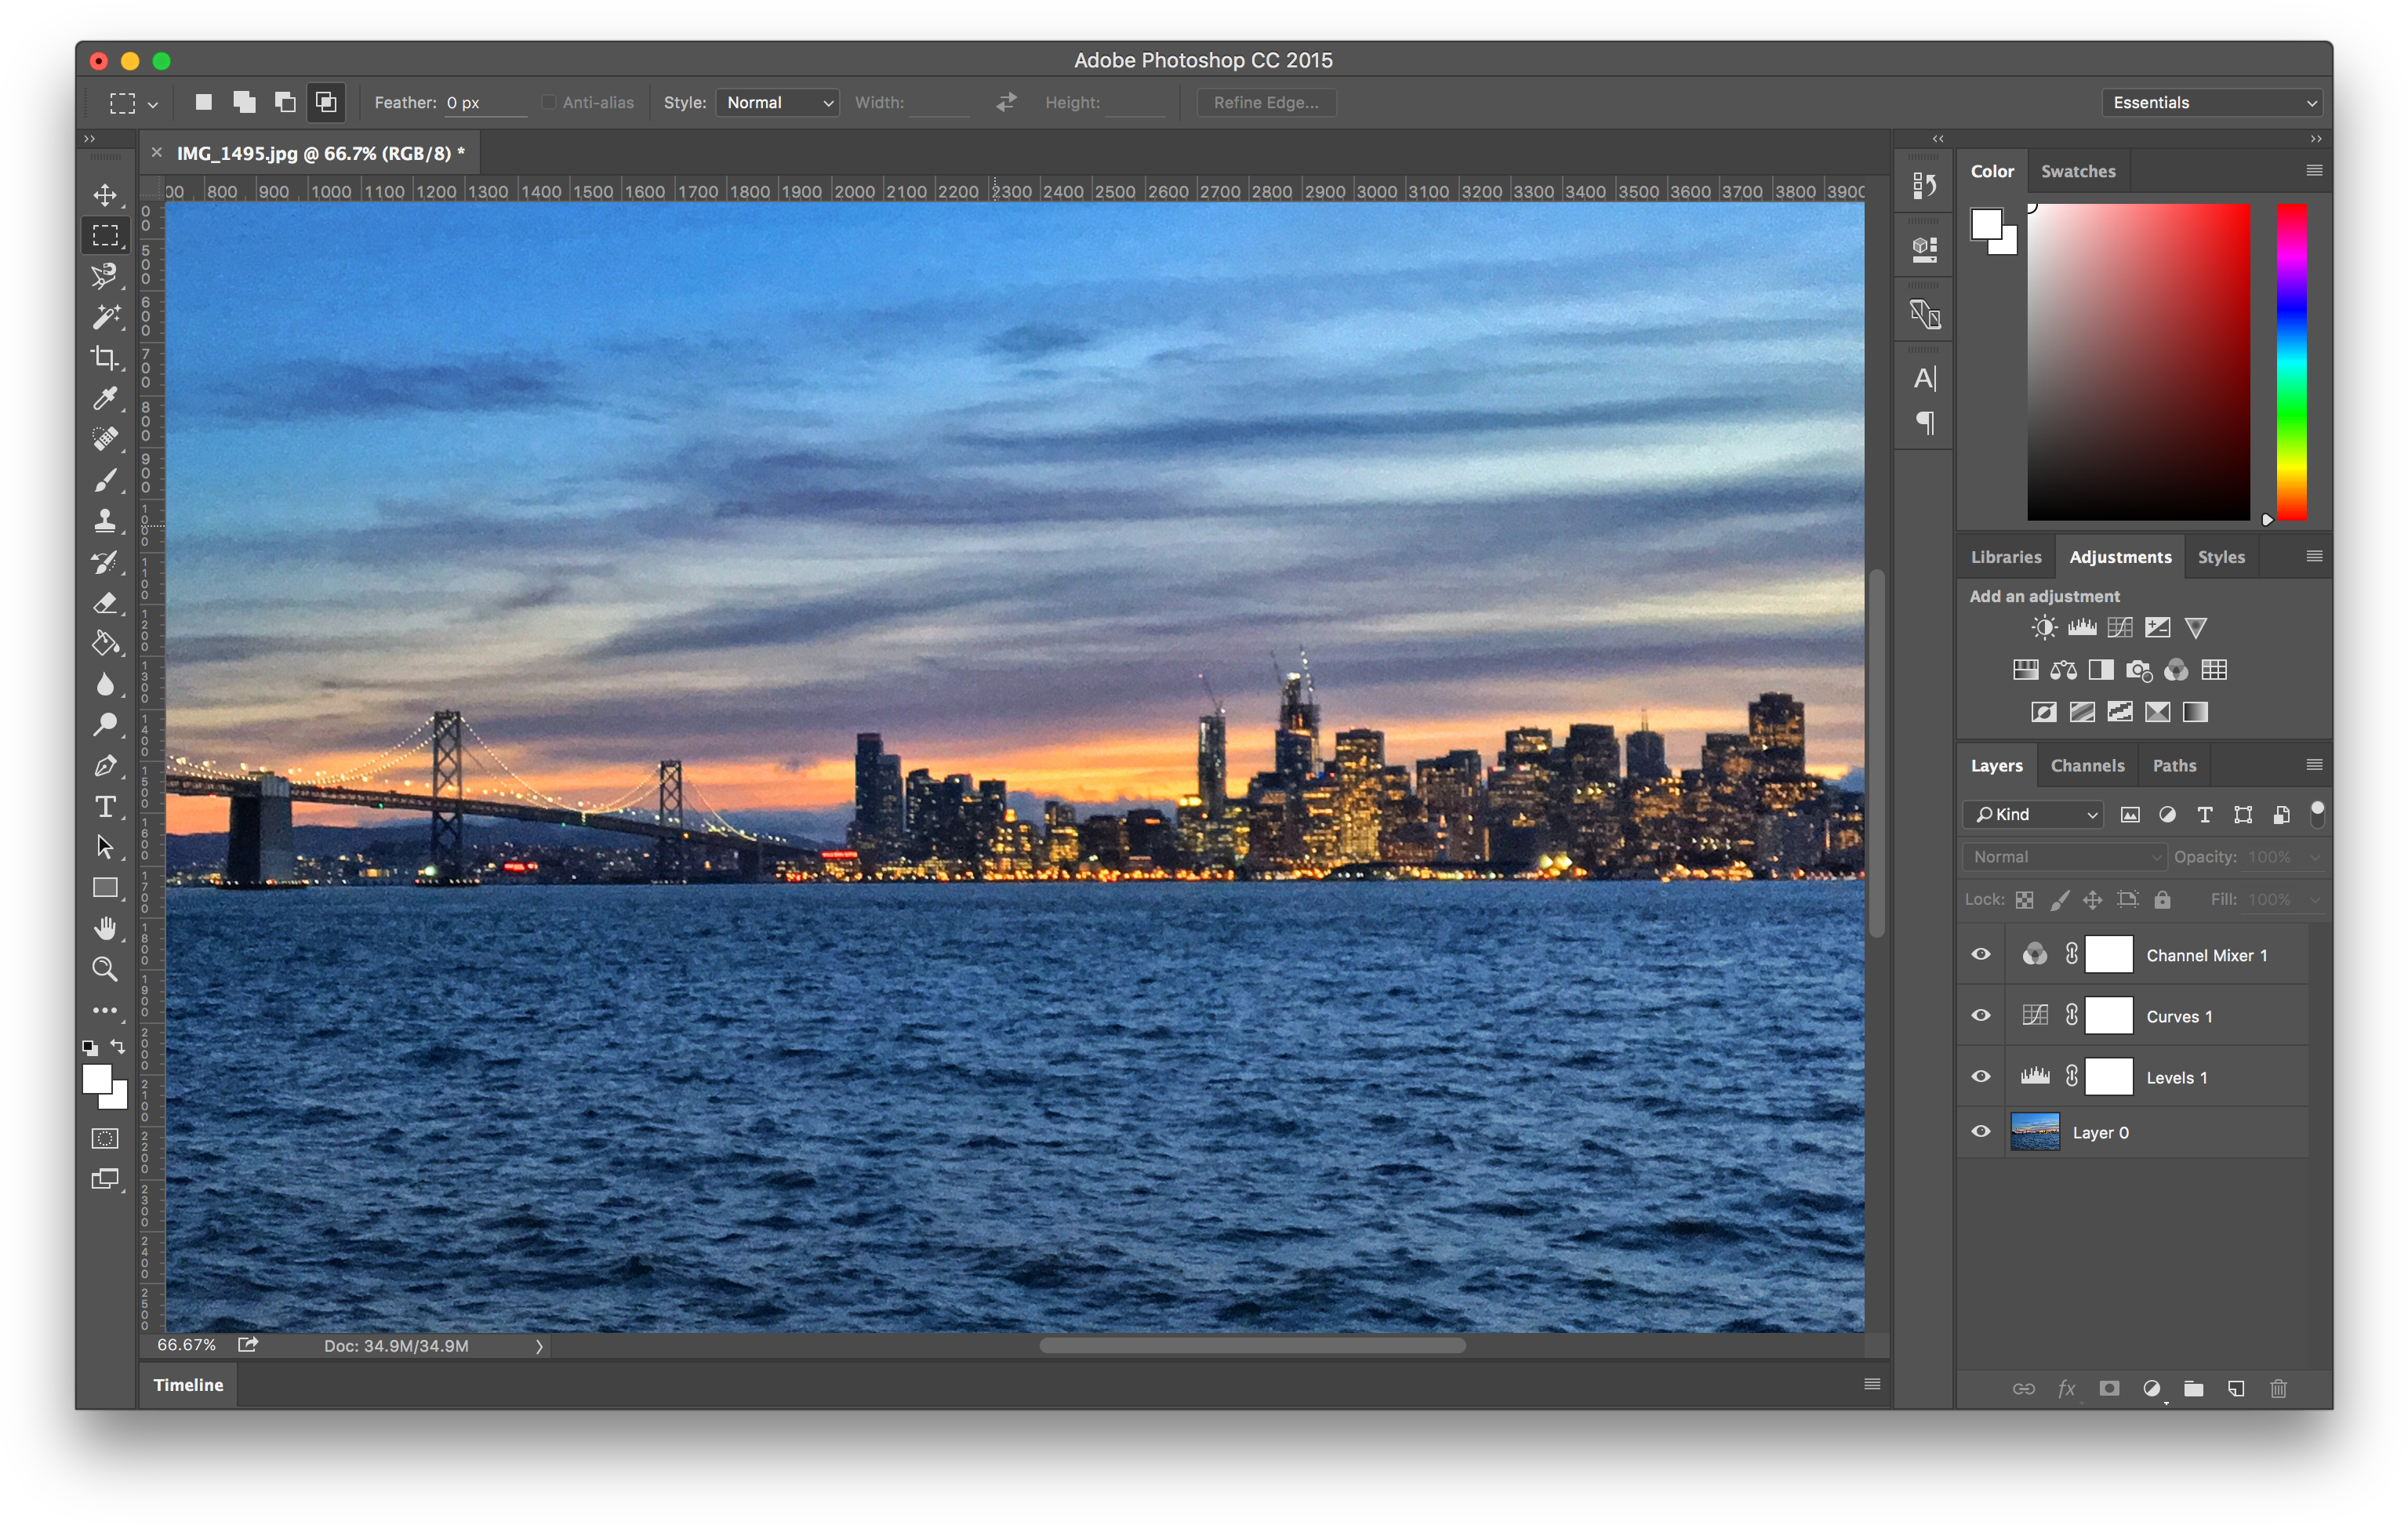Open the Channels tab
This screenshot has width=2408, height=1525.
[x=2087, y=766]
